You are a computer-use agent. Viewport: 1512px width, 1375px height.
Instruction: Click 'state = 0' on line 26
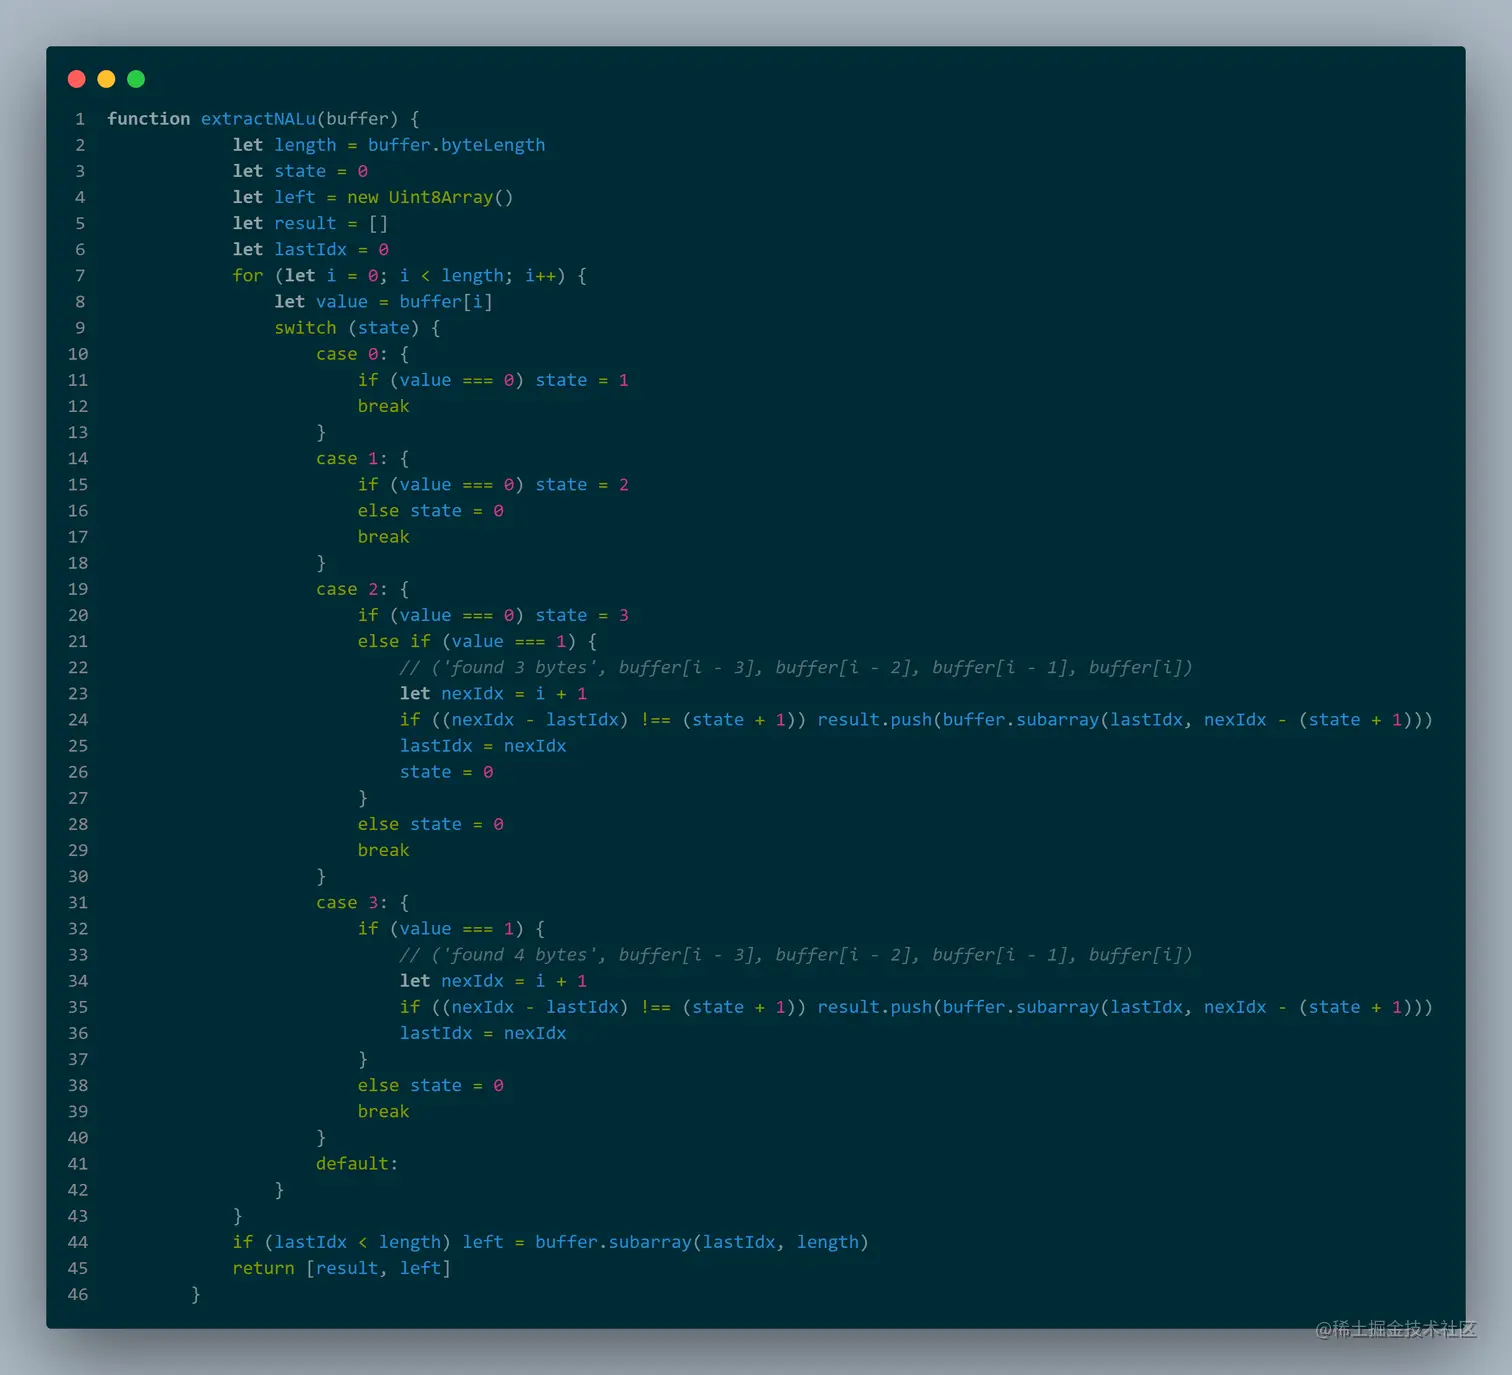[446, 772]
